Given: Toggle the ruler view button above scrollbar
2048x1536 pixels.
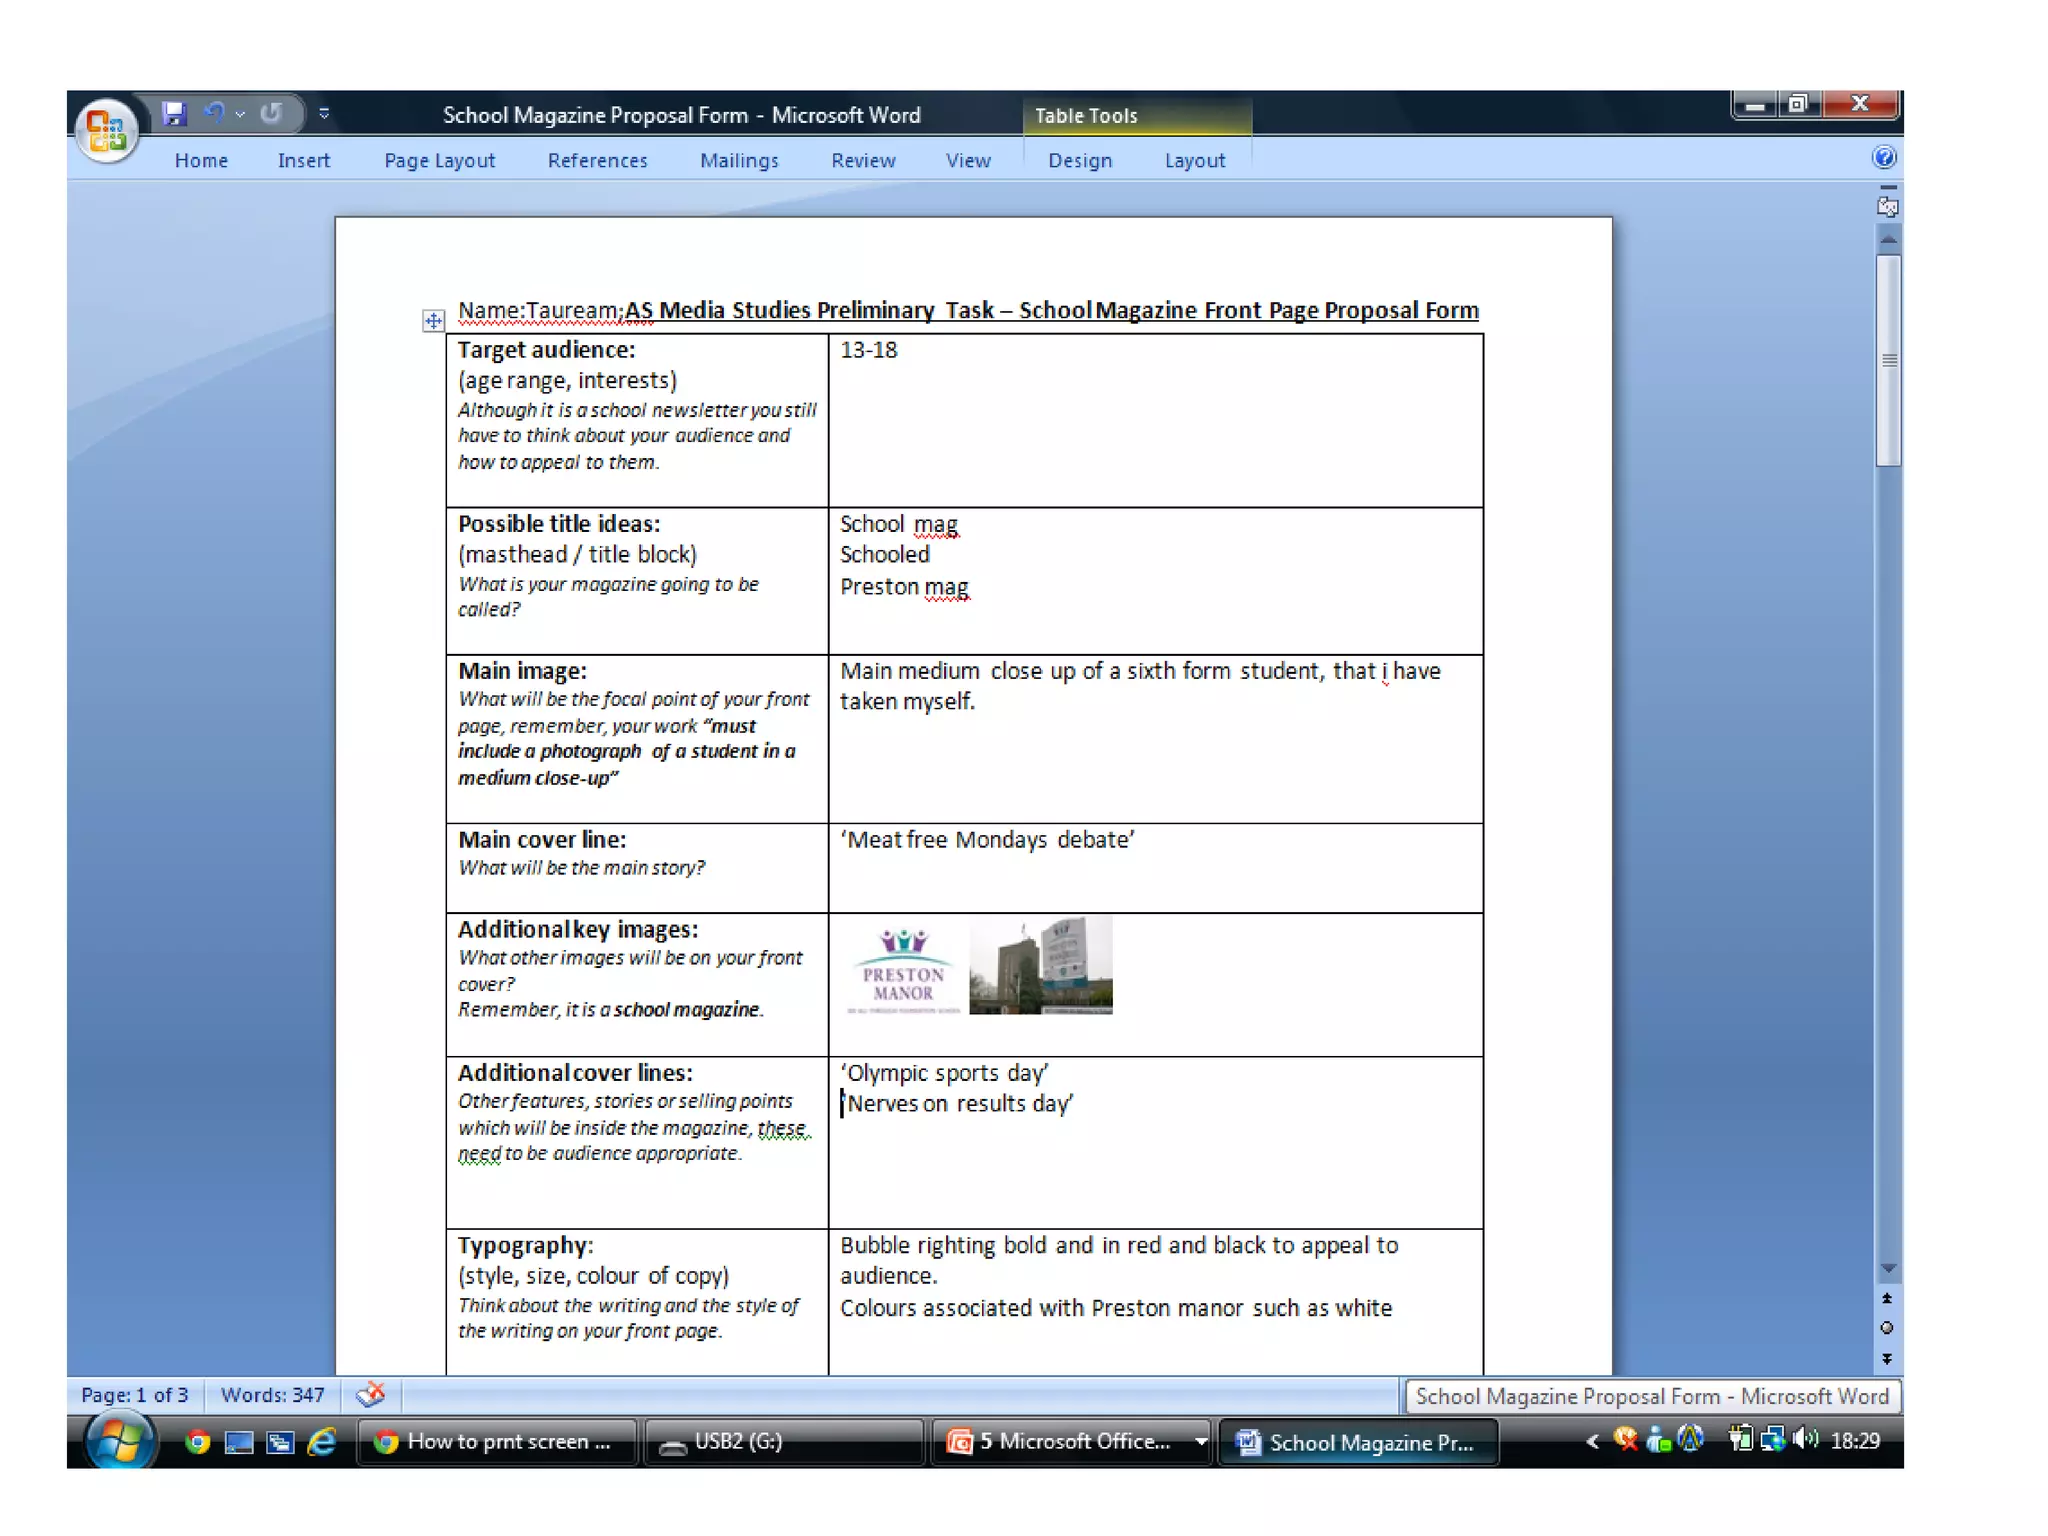Looking at the screenshot, I should point(1888,206).
